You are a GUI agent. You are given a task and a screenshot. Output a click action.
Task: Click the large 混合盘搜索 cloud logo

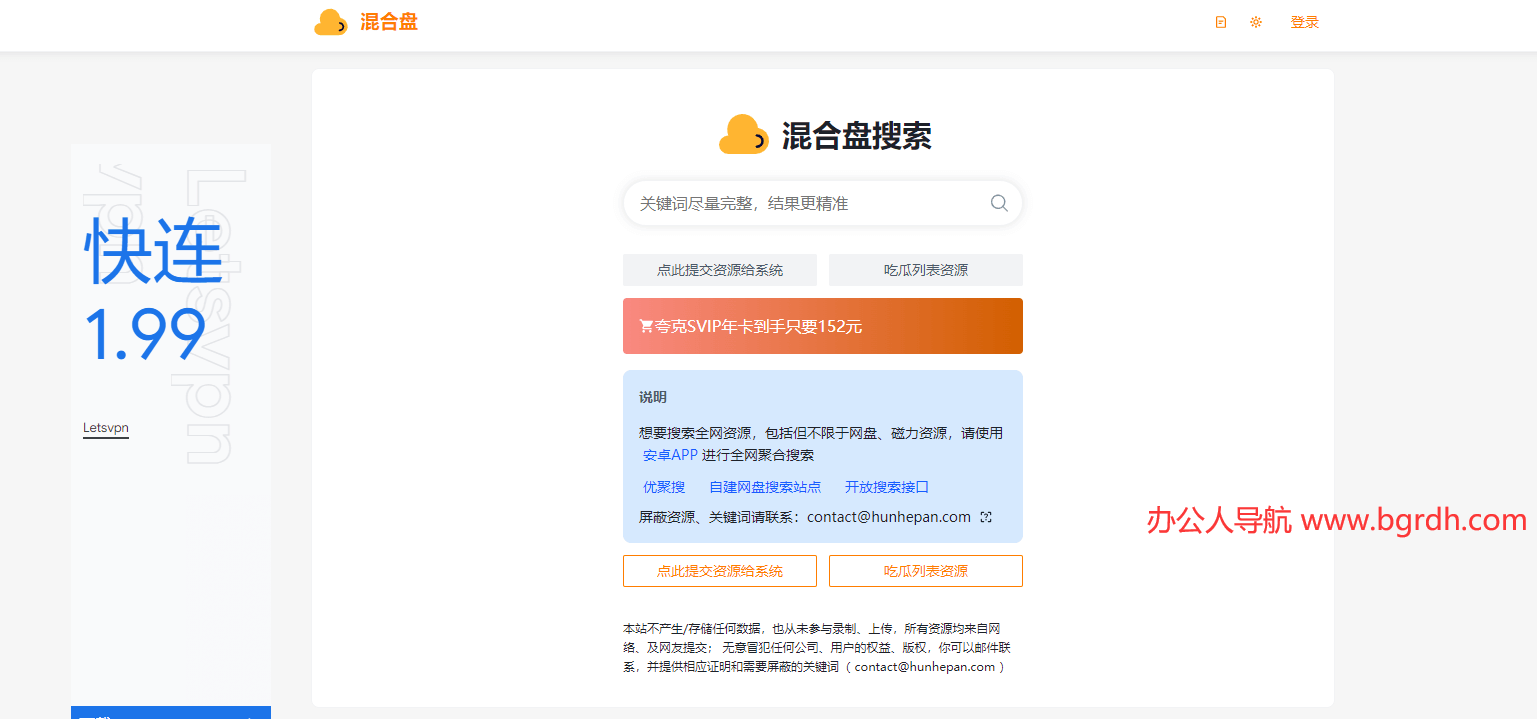coord(743,136)
